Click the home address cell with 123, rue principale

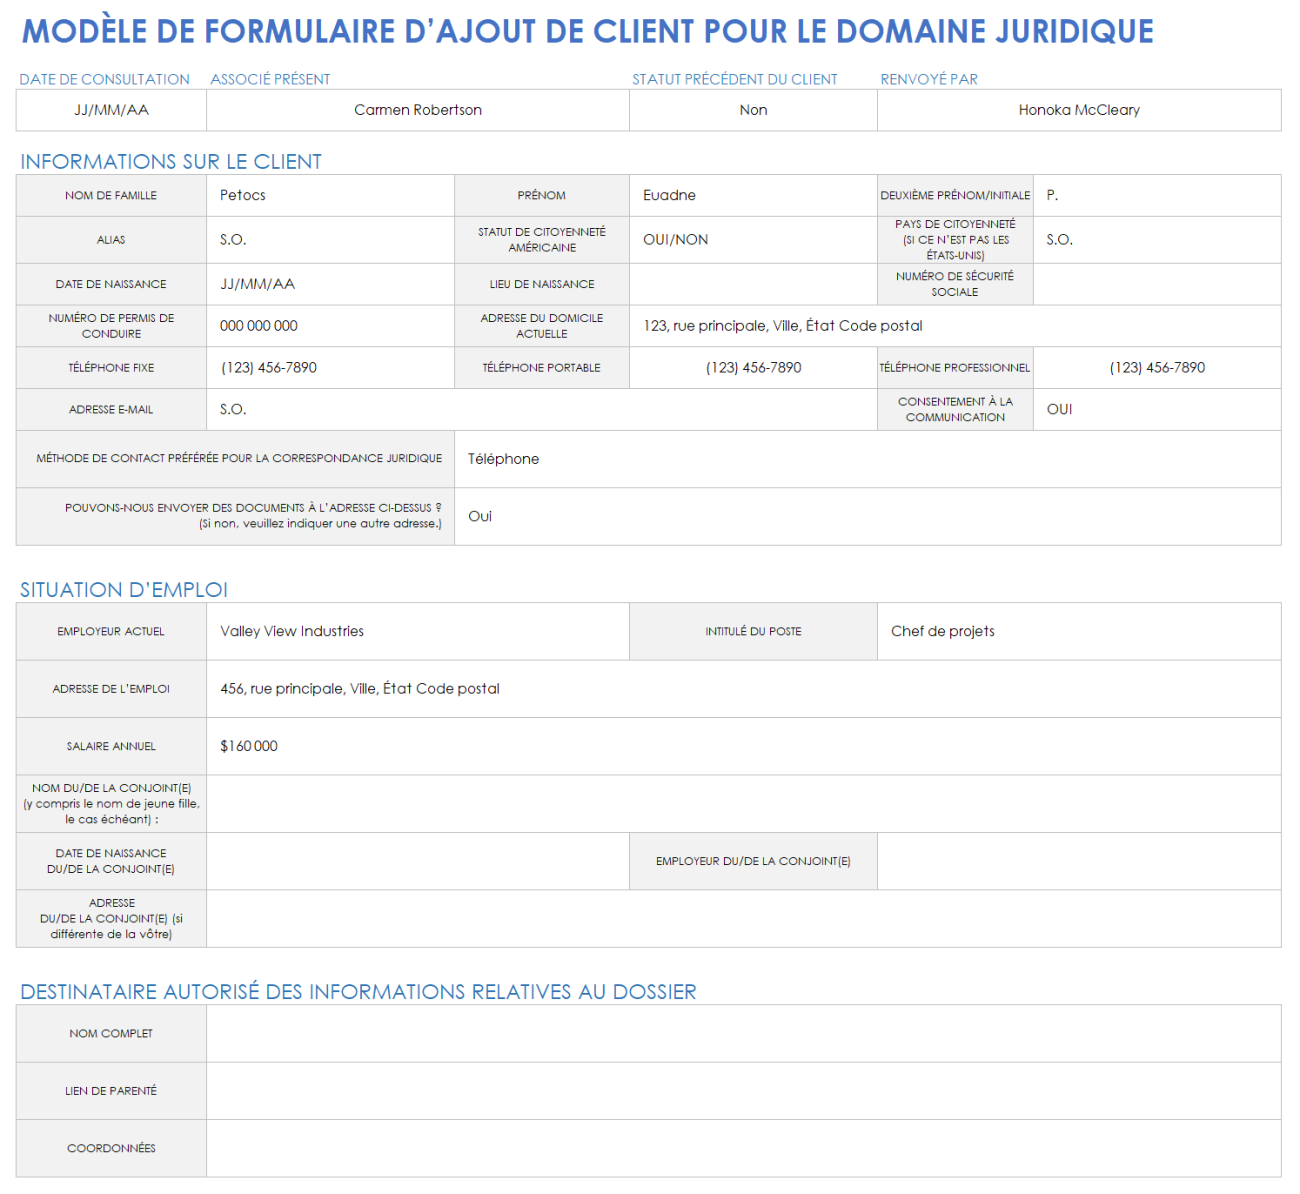870,325
